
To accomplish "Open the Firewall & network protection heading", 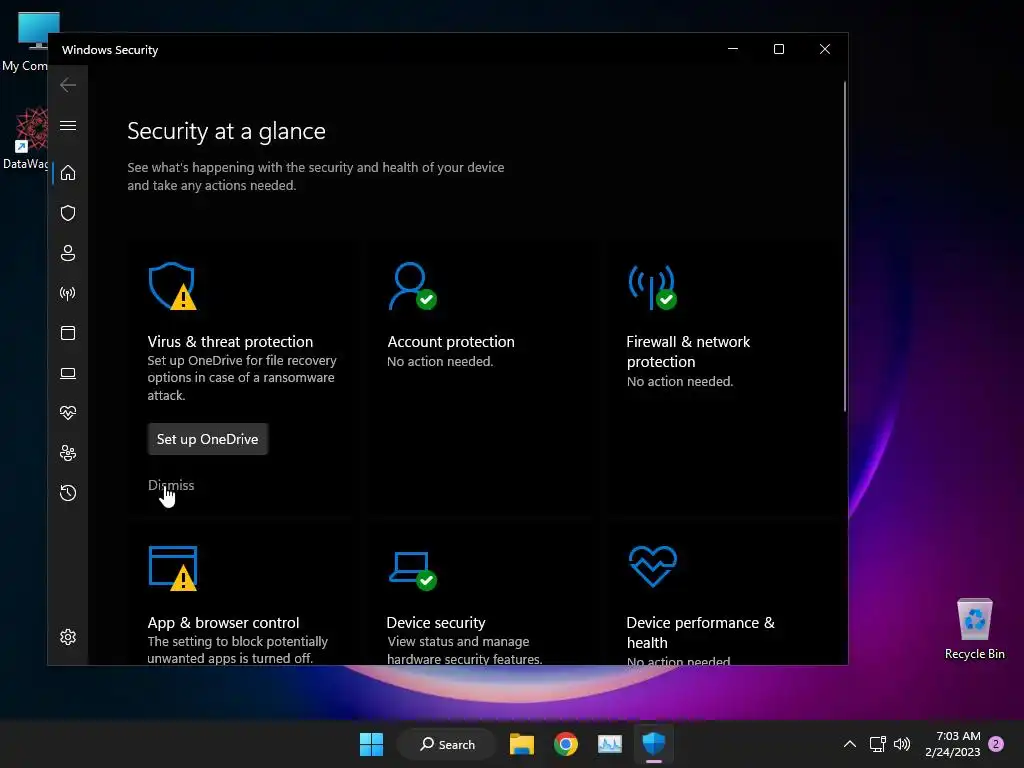I will tap(688, 351).
